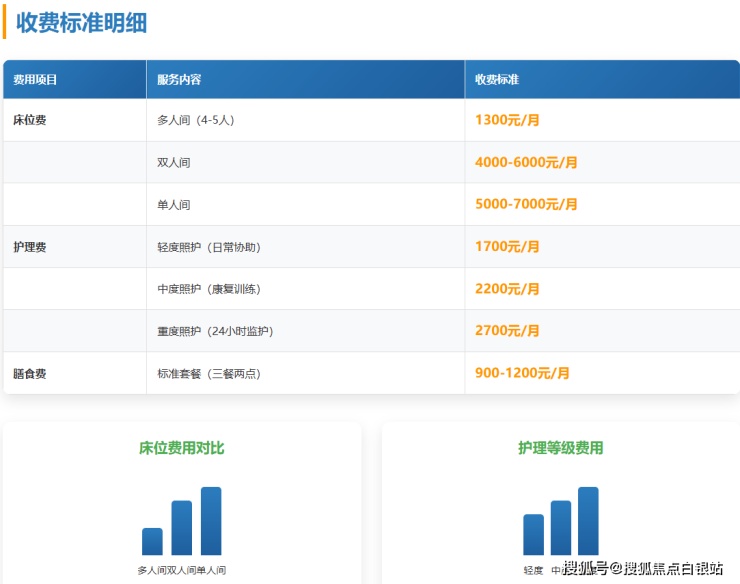This screenshot has height=584, width=740.
Task: Select the 费用项目 column header
Action: [36, 80]
